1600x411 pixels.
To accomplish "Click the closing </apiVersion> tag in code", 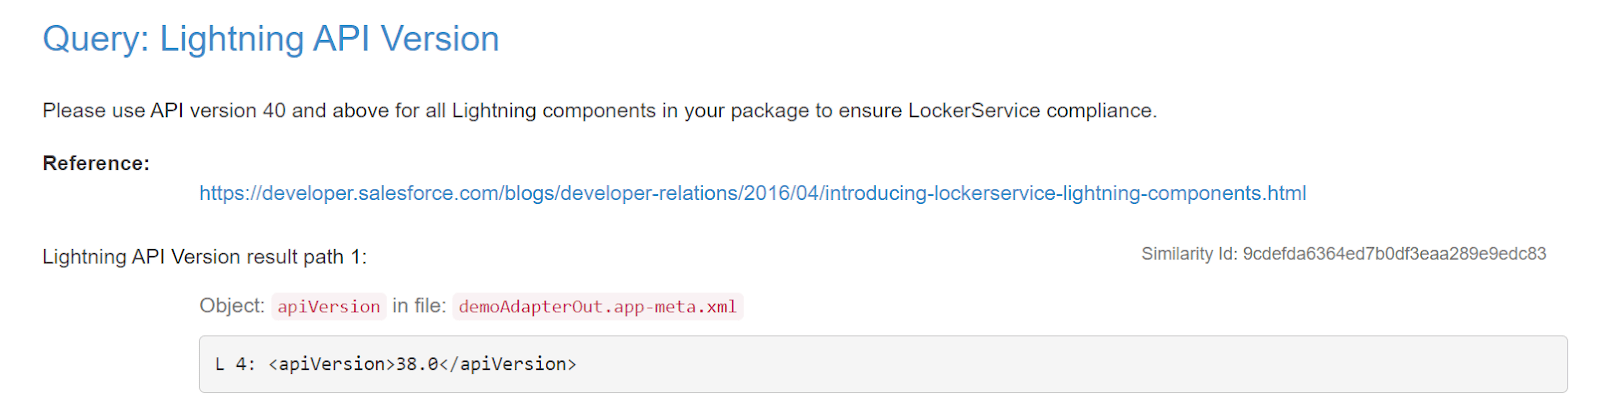I will (508, 364).
